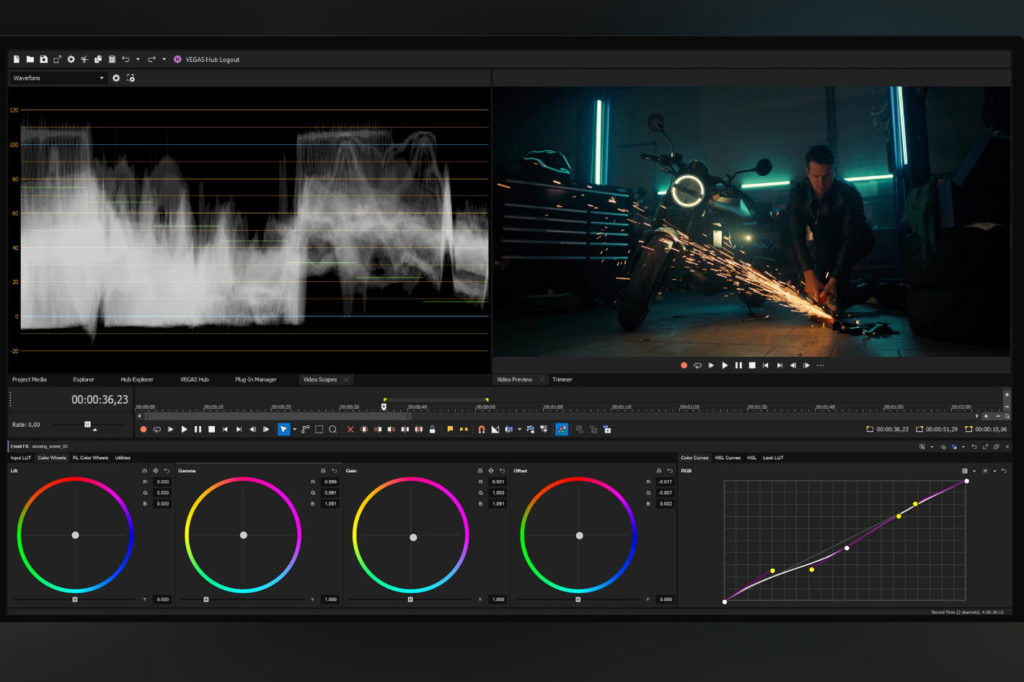Reset the Lift color wheel
The width and height of the screenshot is (1024, 682).
click(167, 470)
